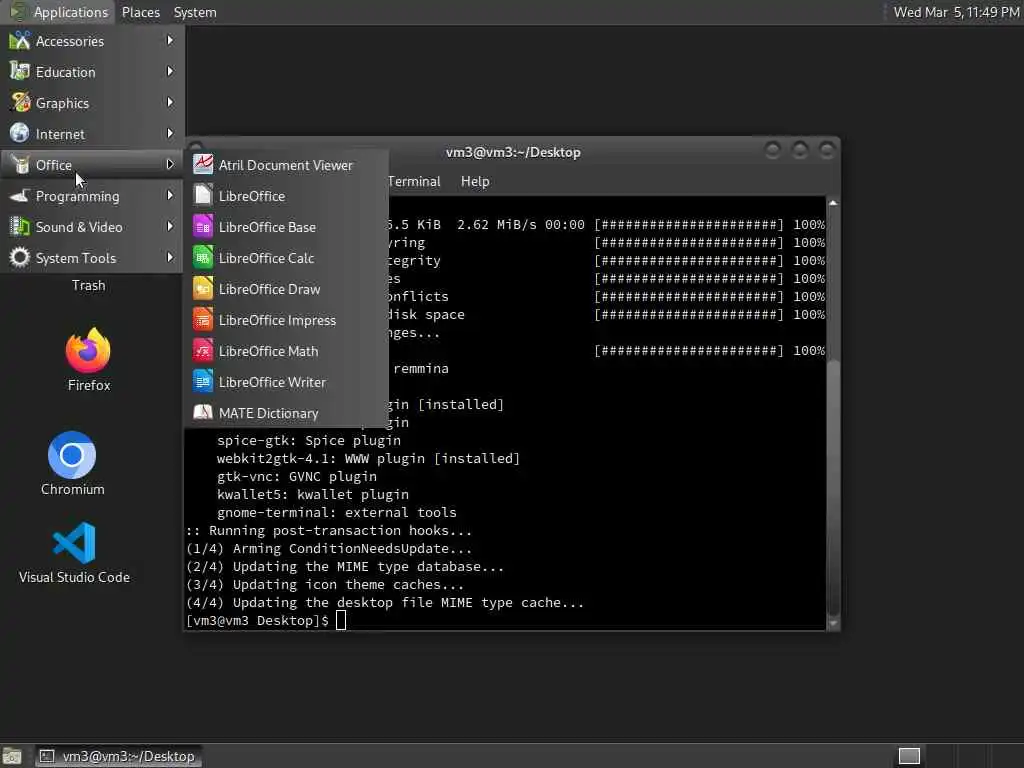The width and height of the screenshot is (1024, 768).
Task: Launch LibreOffice Draw
Action: [286, 289]
